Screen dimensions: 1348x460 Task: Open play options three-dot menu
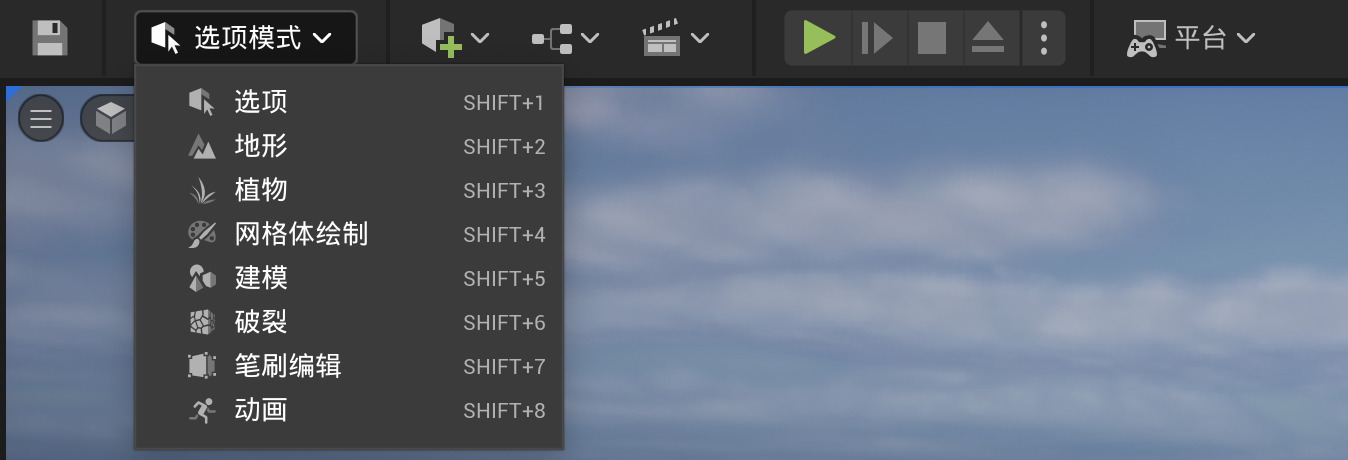1043,38
